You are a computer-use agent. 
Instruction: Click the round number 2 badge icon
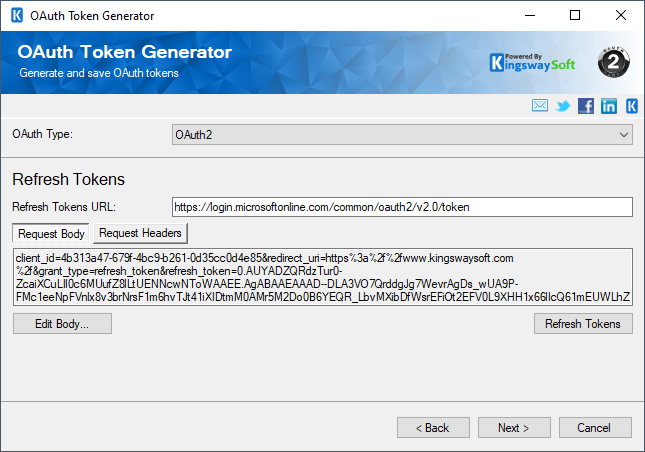click(613, 63)
